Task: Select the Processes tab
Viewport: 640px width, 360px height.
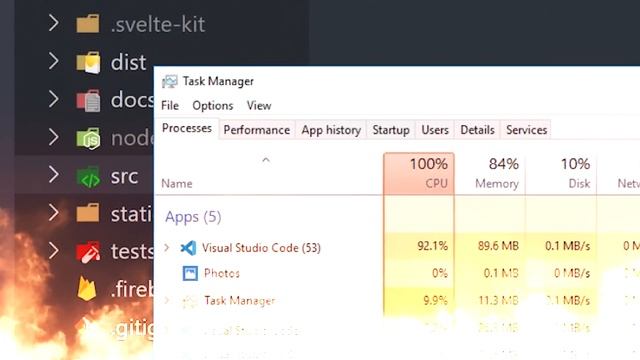Action: click(x=187, y=128)
